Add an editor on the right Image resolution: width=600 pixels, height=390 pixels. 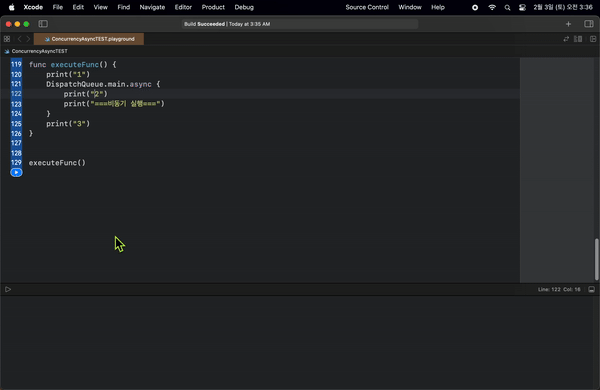click(x=593, y=39)
